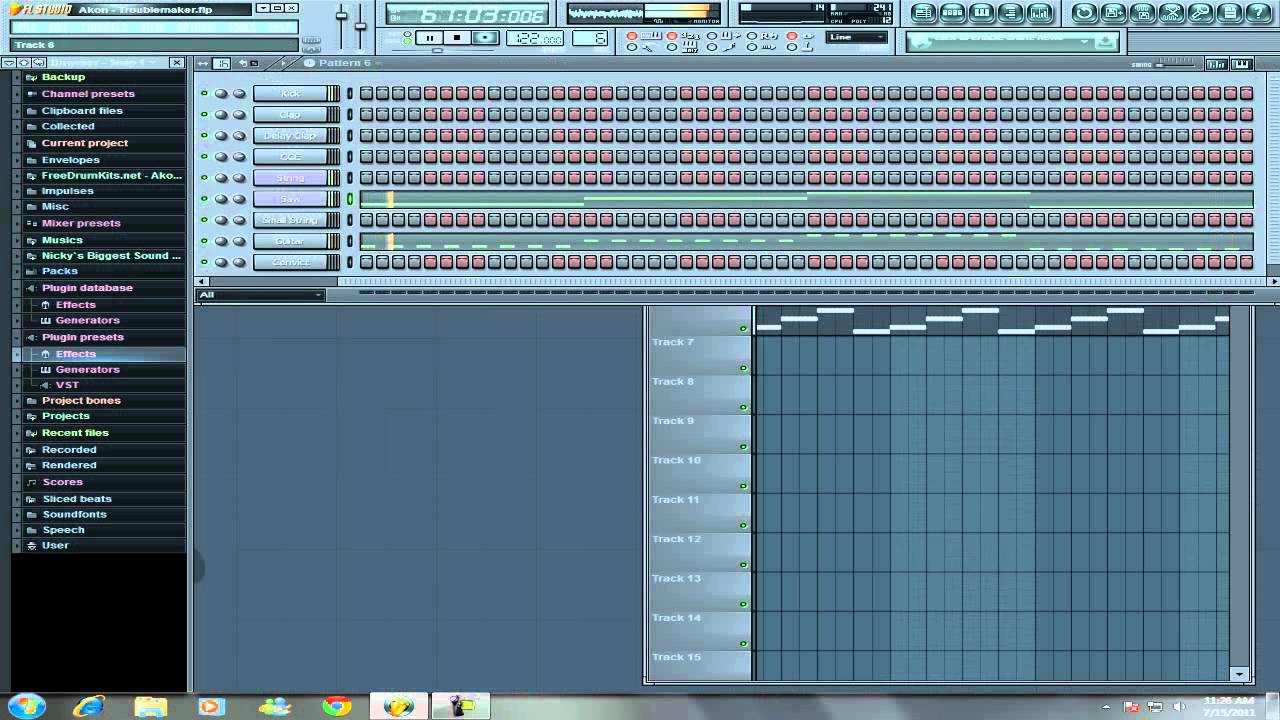Viewport: 1280px width, 720px height.
Task: Click the Windows Start button
Action: point(27,705)
